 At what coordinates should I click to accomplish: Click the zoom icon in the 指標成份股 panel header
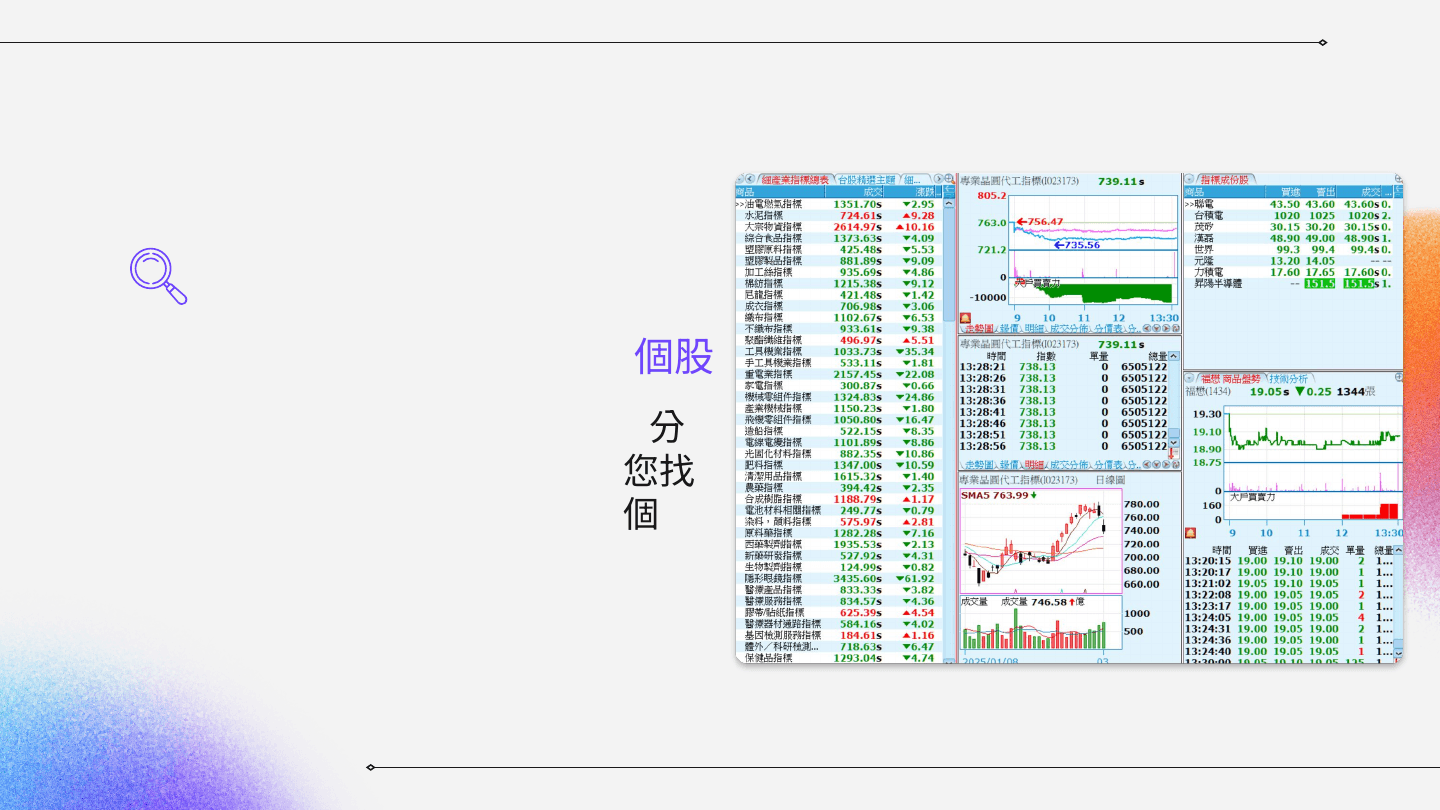(x=1398, y=179)
